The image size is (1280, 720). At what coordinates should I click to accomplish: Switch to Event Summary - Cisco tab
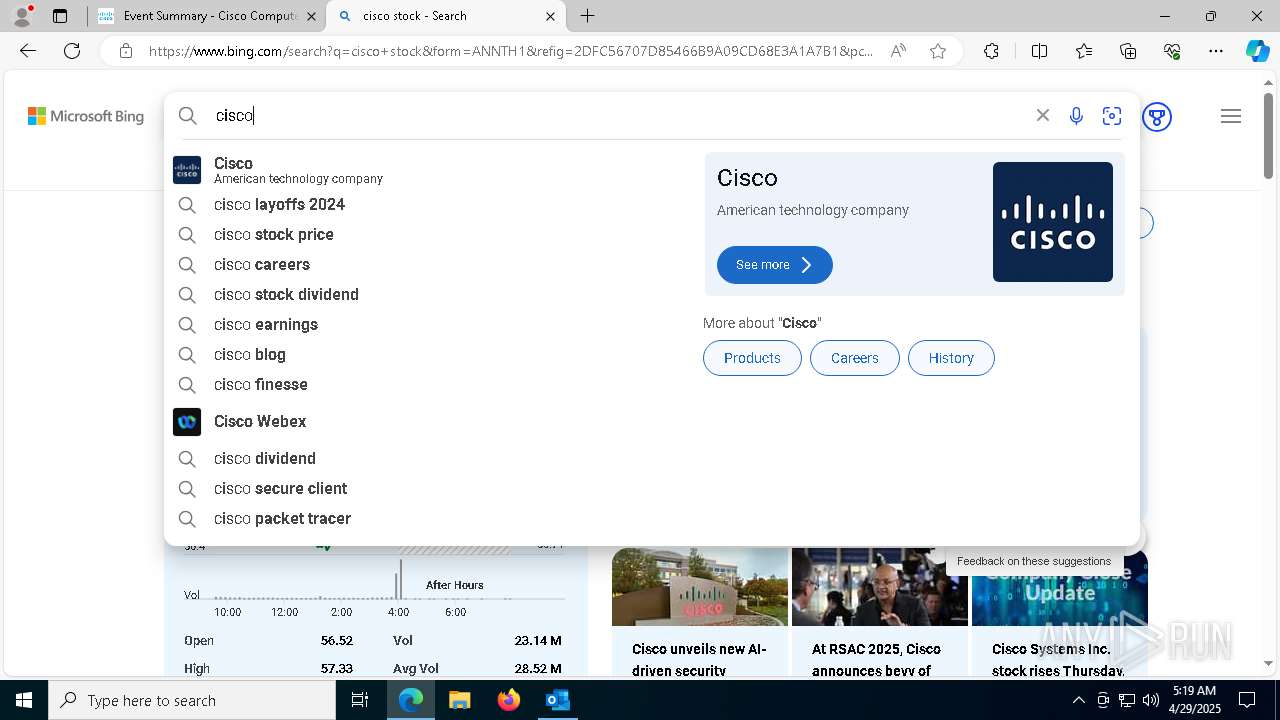(207, 16)
